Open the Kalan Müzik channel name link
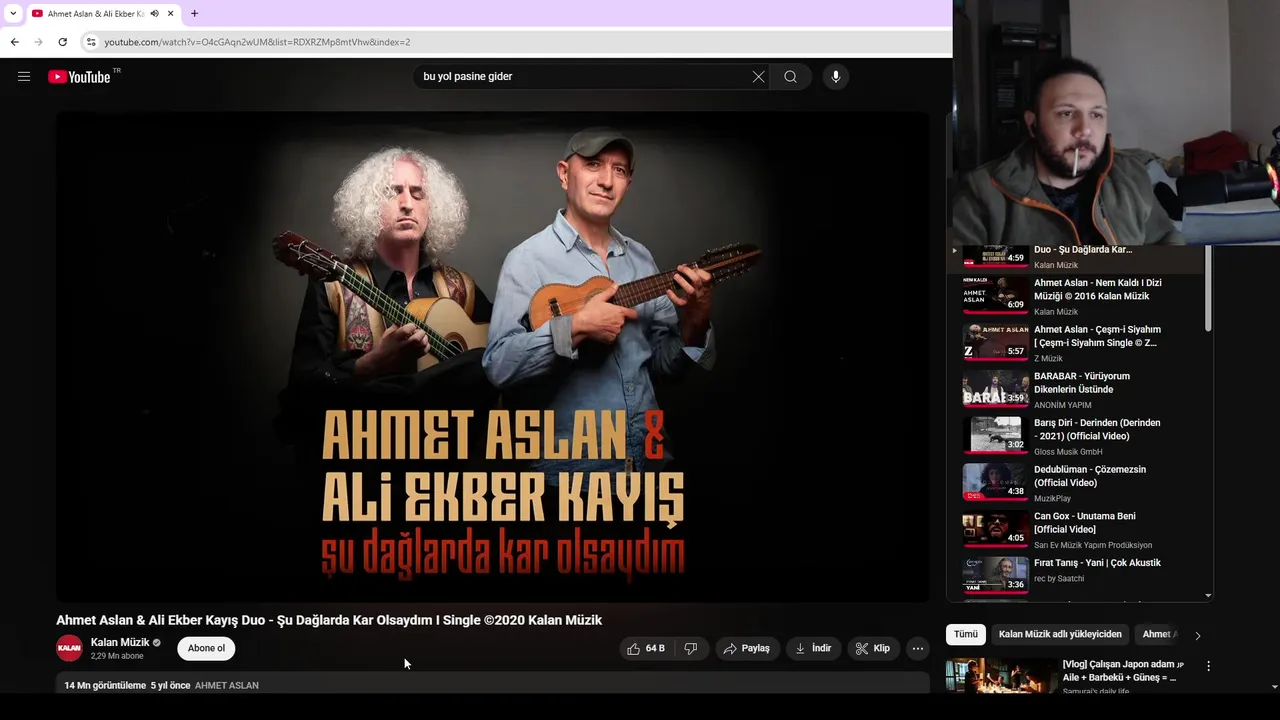 tap(120, 643)
